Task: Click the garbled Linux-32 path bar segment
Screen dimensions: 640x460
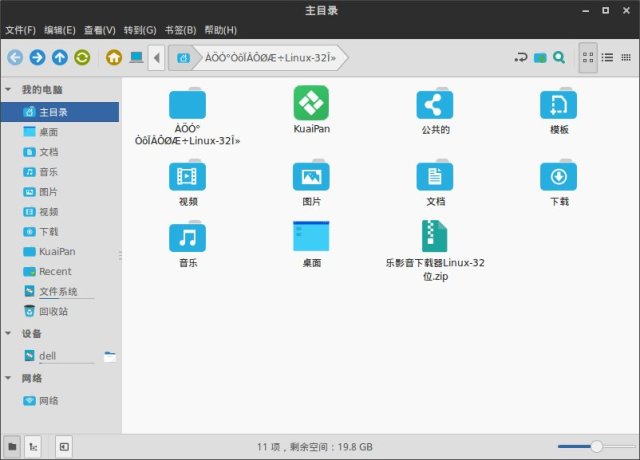Action: (x=270, y=58)
